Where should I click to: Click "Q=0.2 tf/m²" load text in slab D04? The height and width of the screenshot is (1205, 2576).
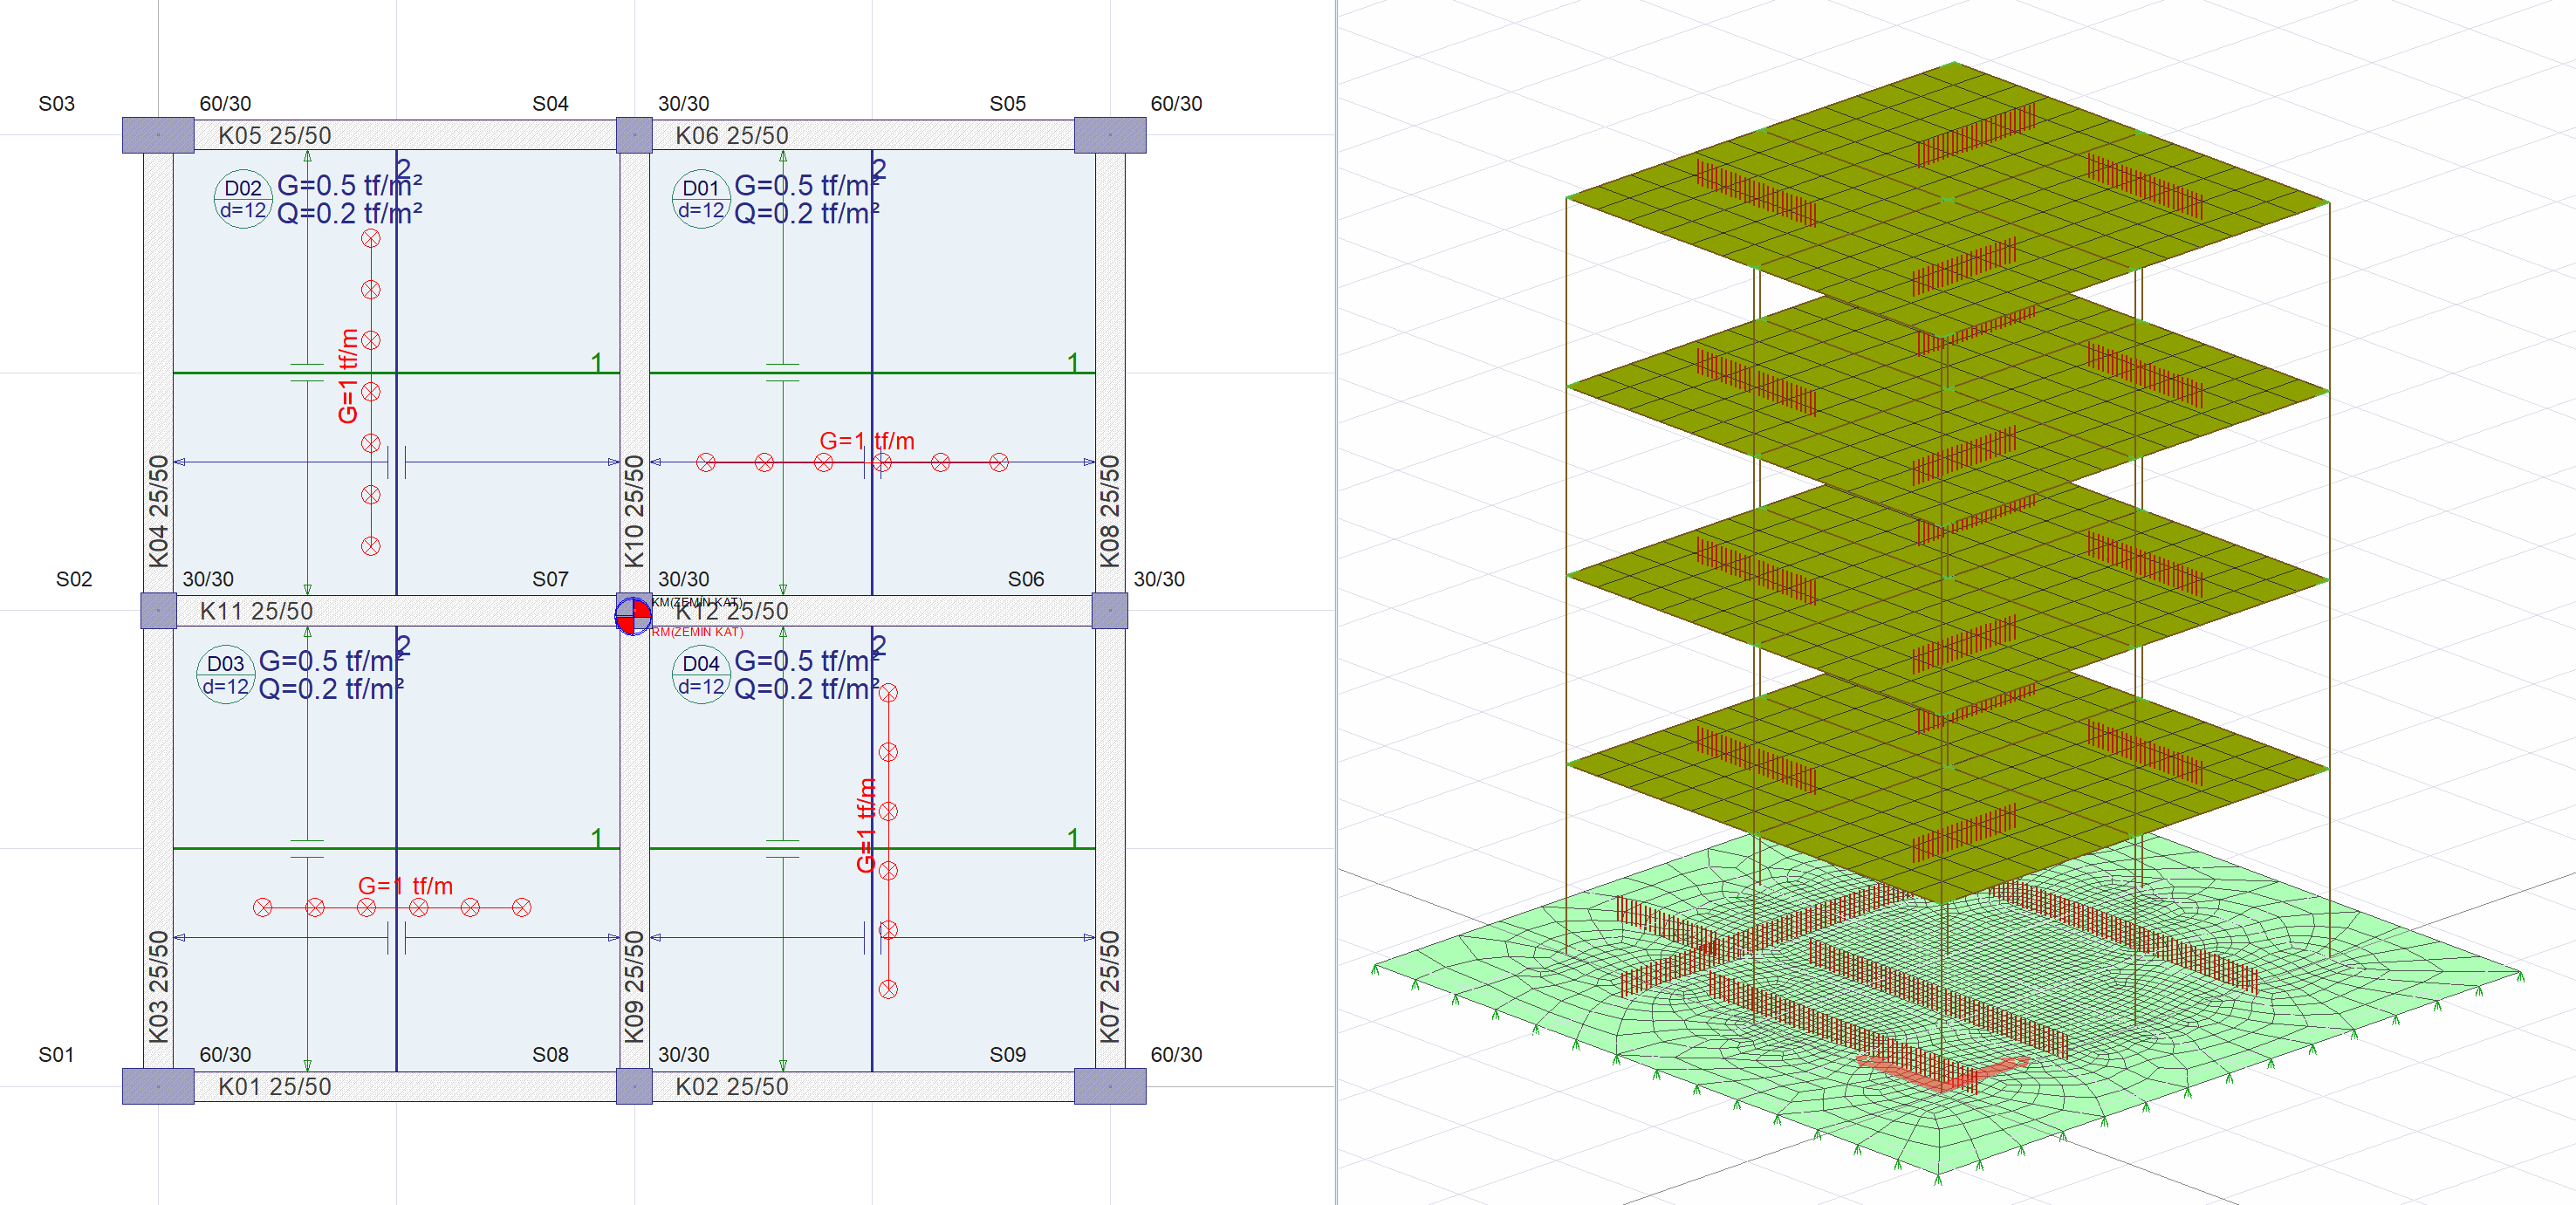tap(807, 689)
